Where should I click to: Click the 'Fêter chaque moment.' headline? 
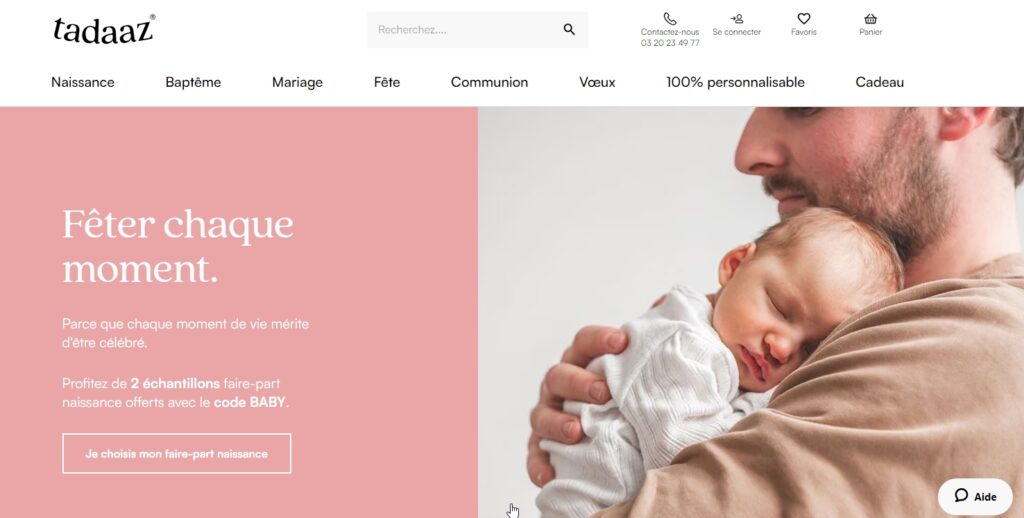pyautogui.click(x=178, y=246)
